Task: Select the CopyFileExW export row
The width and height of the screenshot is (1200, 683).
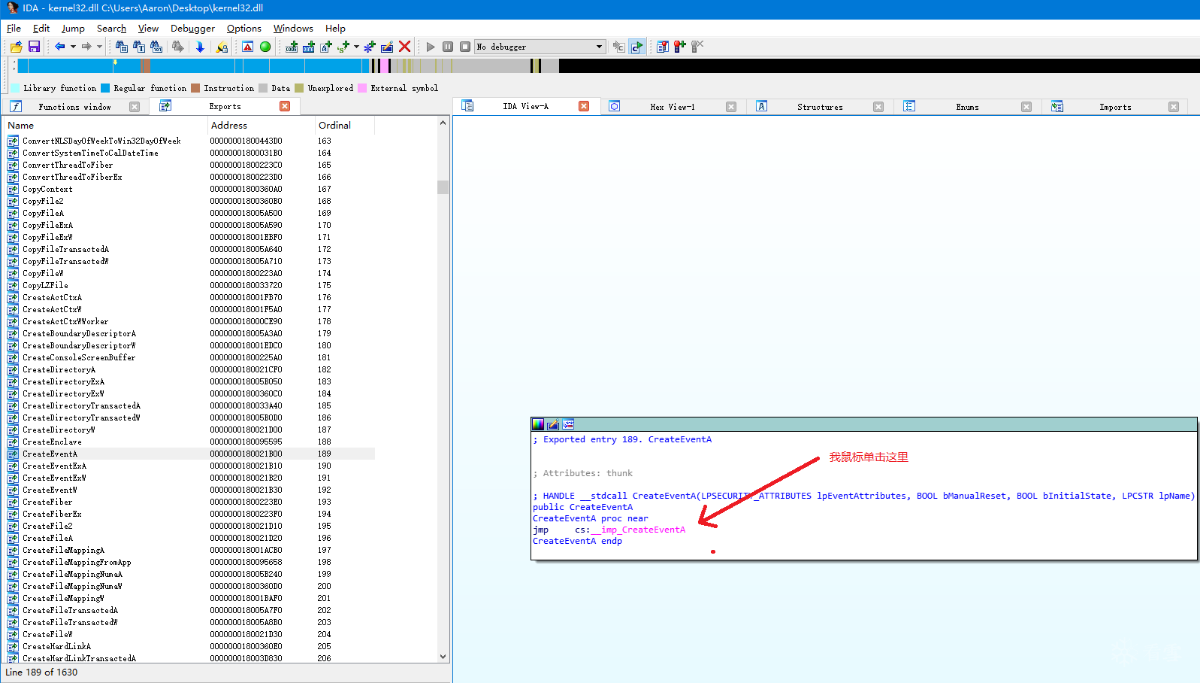Action: coord(190,237)
